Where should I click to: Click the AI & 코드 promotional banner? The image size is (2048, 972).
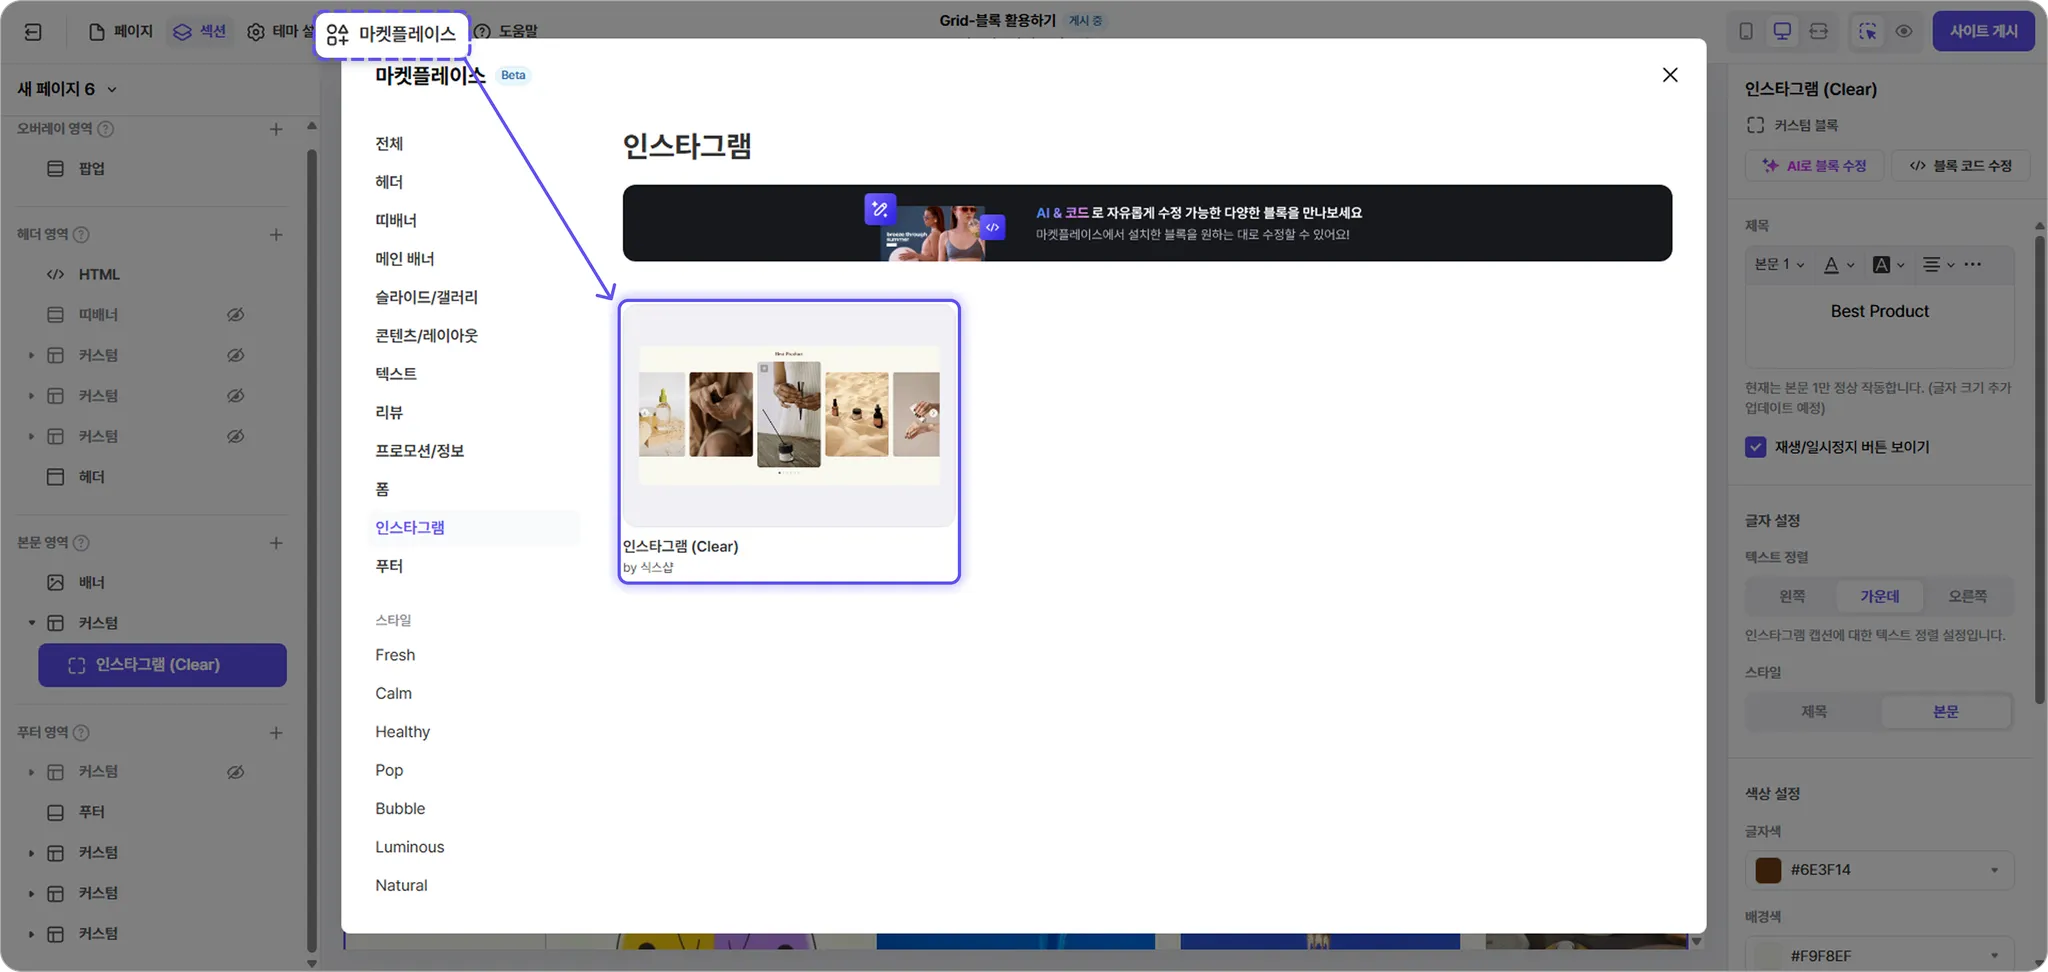(x=1147, y=223)
